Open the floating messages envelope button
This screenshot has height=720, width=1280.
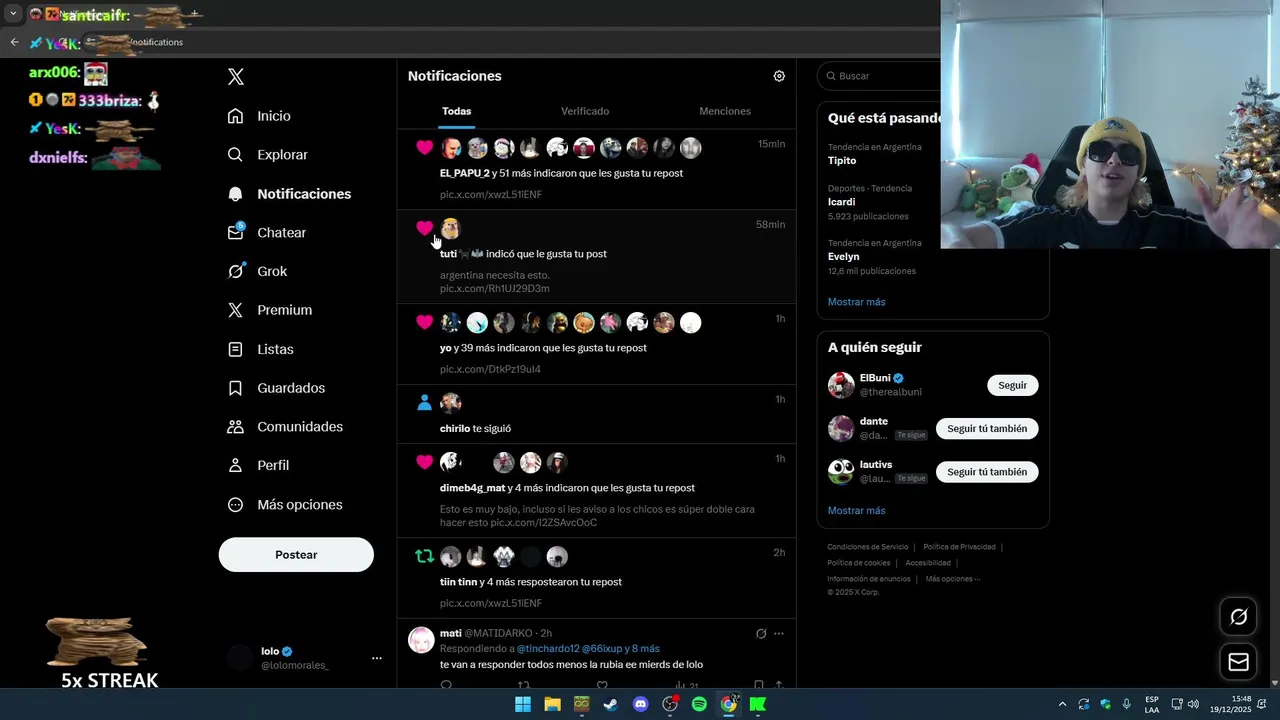point(1238,662)
